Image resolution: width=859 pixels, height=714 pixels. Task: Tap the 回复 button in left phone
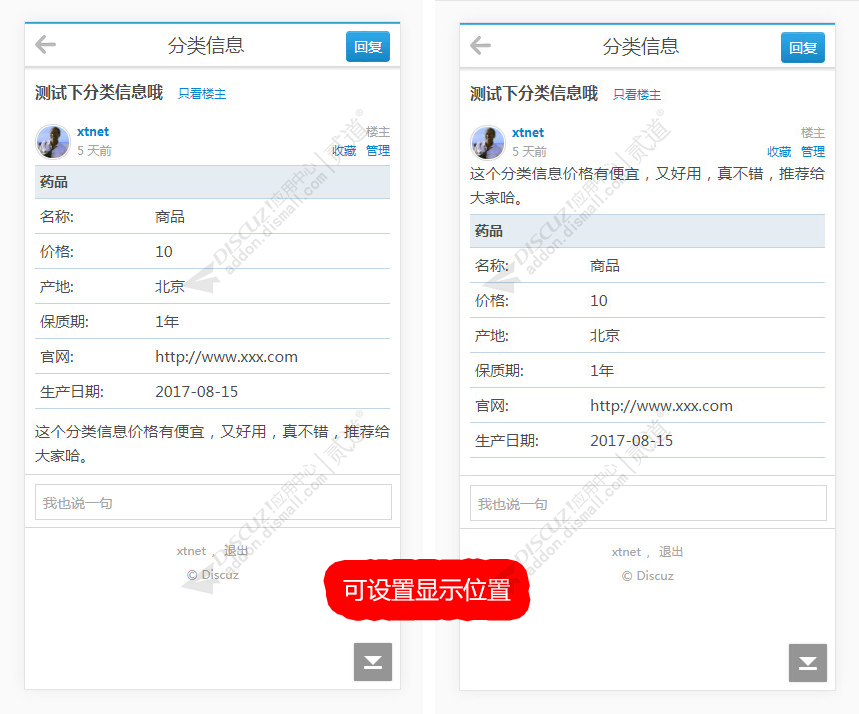368,47
